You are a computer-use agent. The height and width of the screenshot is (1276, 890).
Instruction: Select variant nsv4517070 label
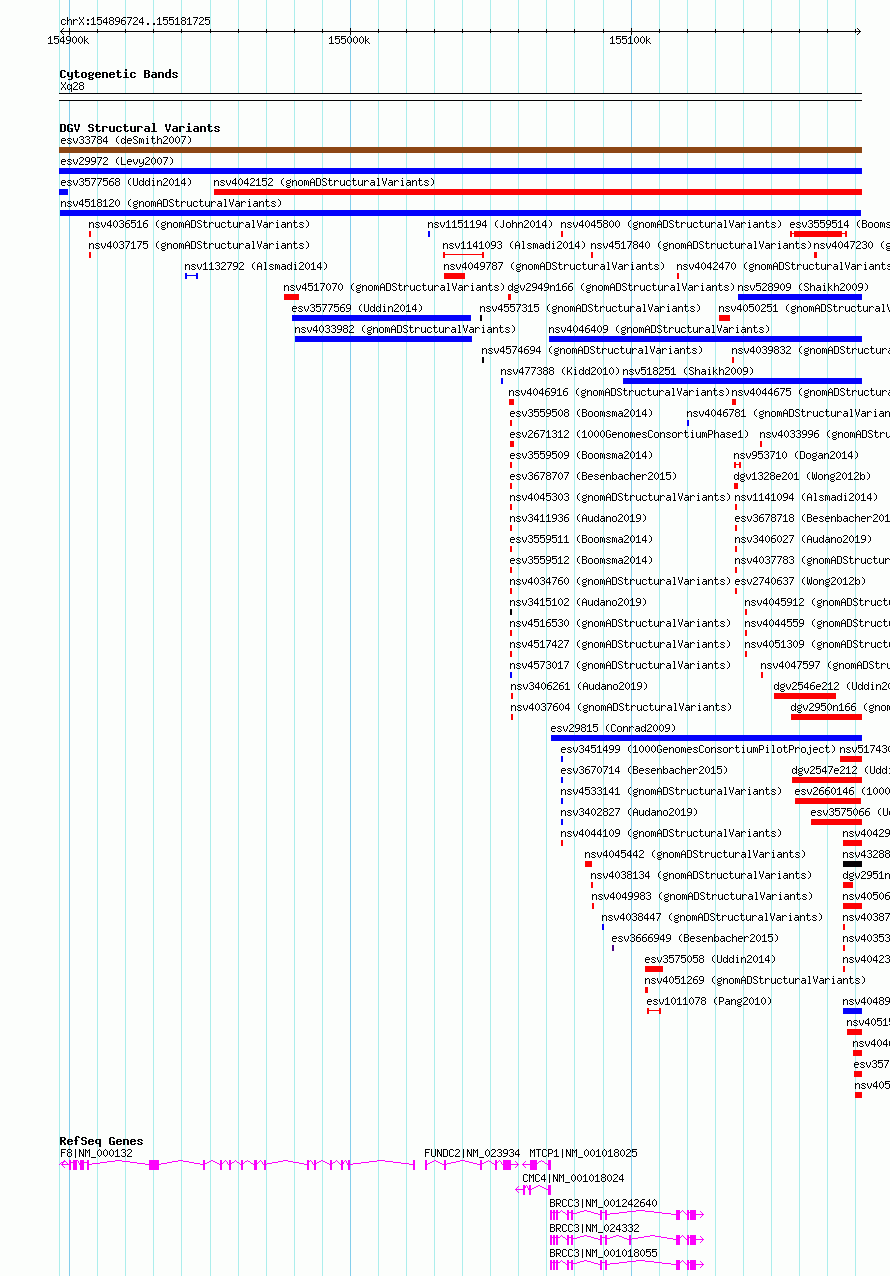point(394,288)
